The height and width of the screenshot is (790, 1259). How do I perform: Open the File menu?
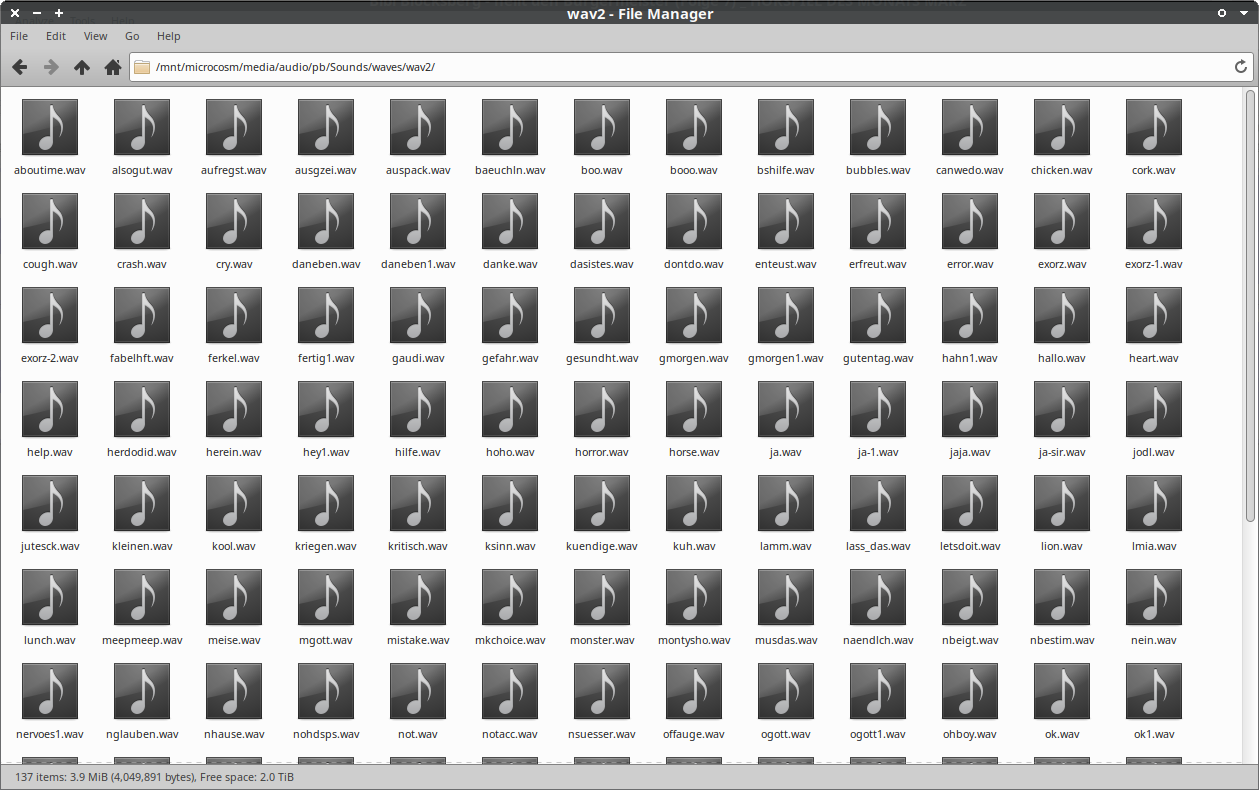[19, 36]
